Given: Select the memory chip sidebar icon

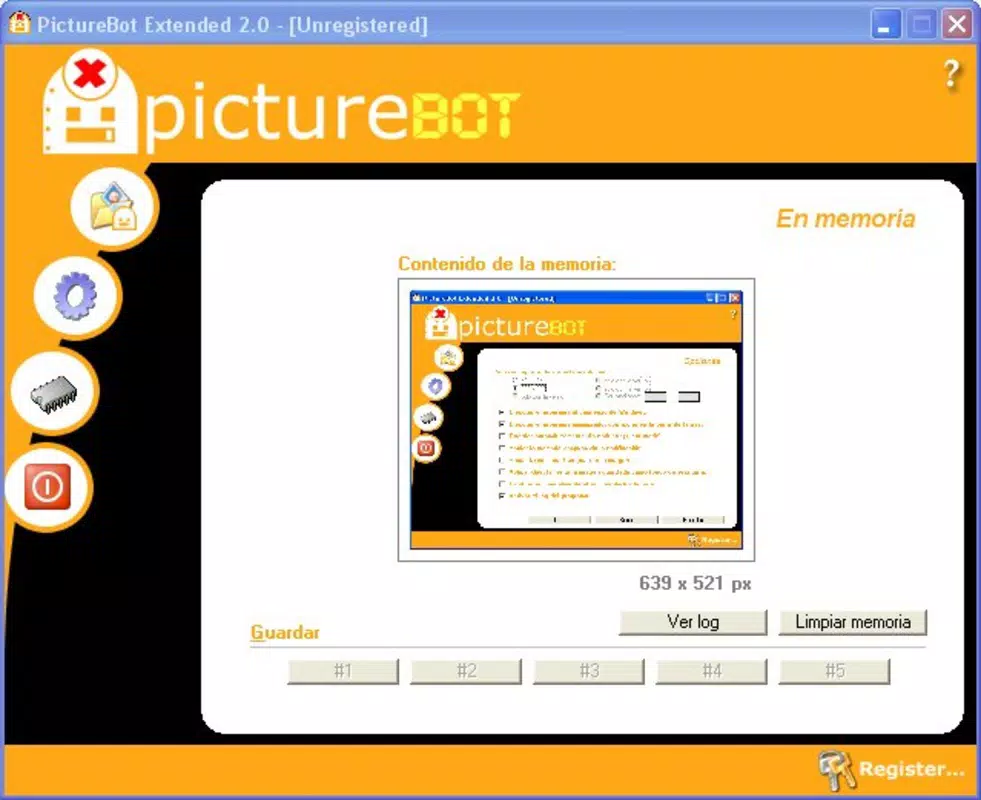Looking at the screenshot, I should (54, 393).
